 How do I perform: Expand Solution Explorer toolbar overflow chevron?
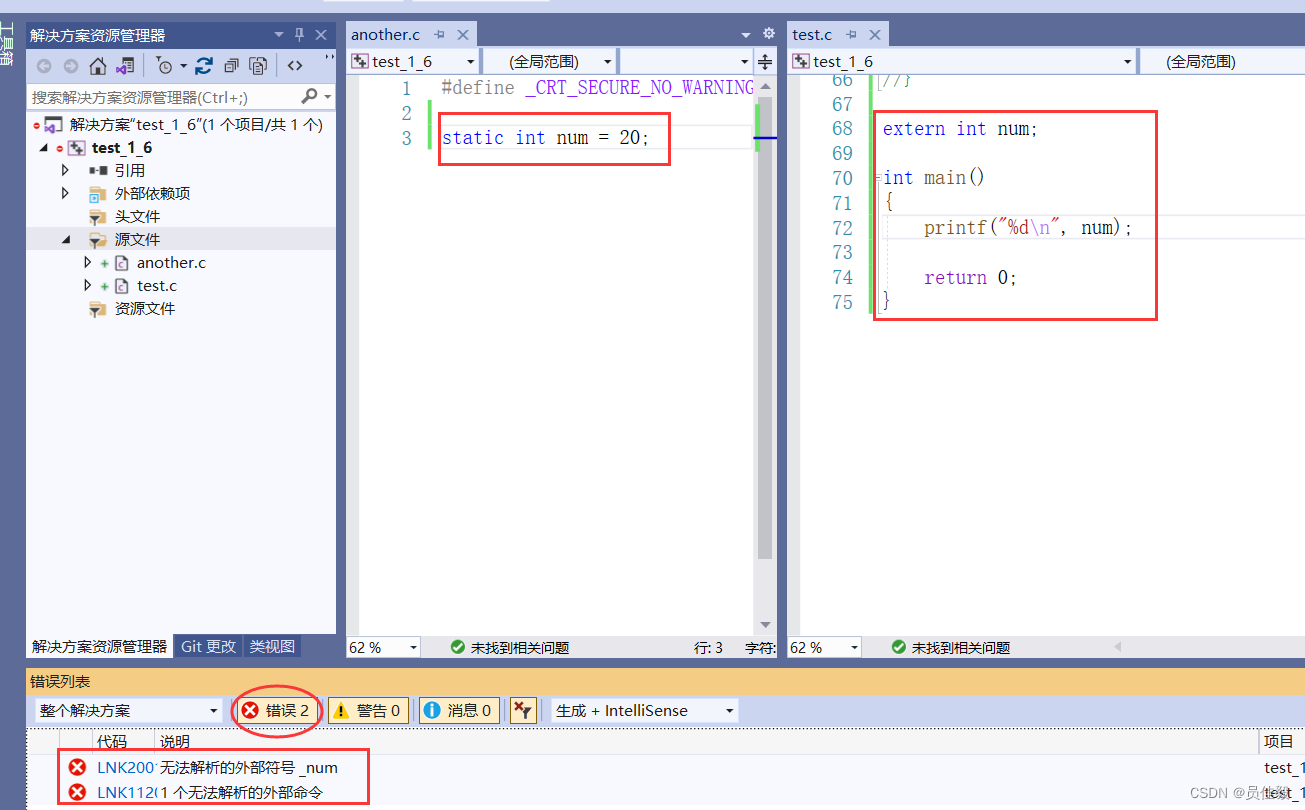[329, 58]
